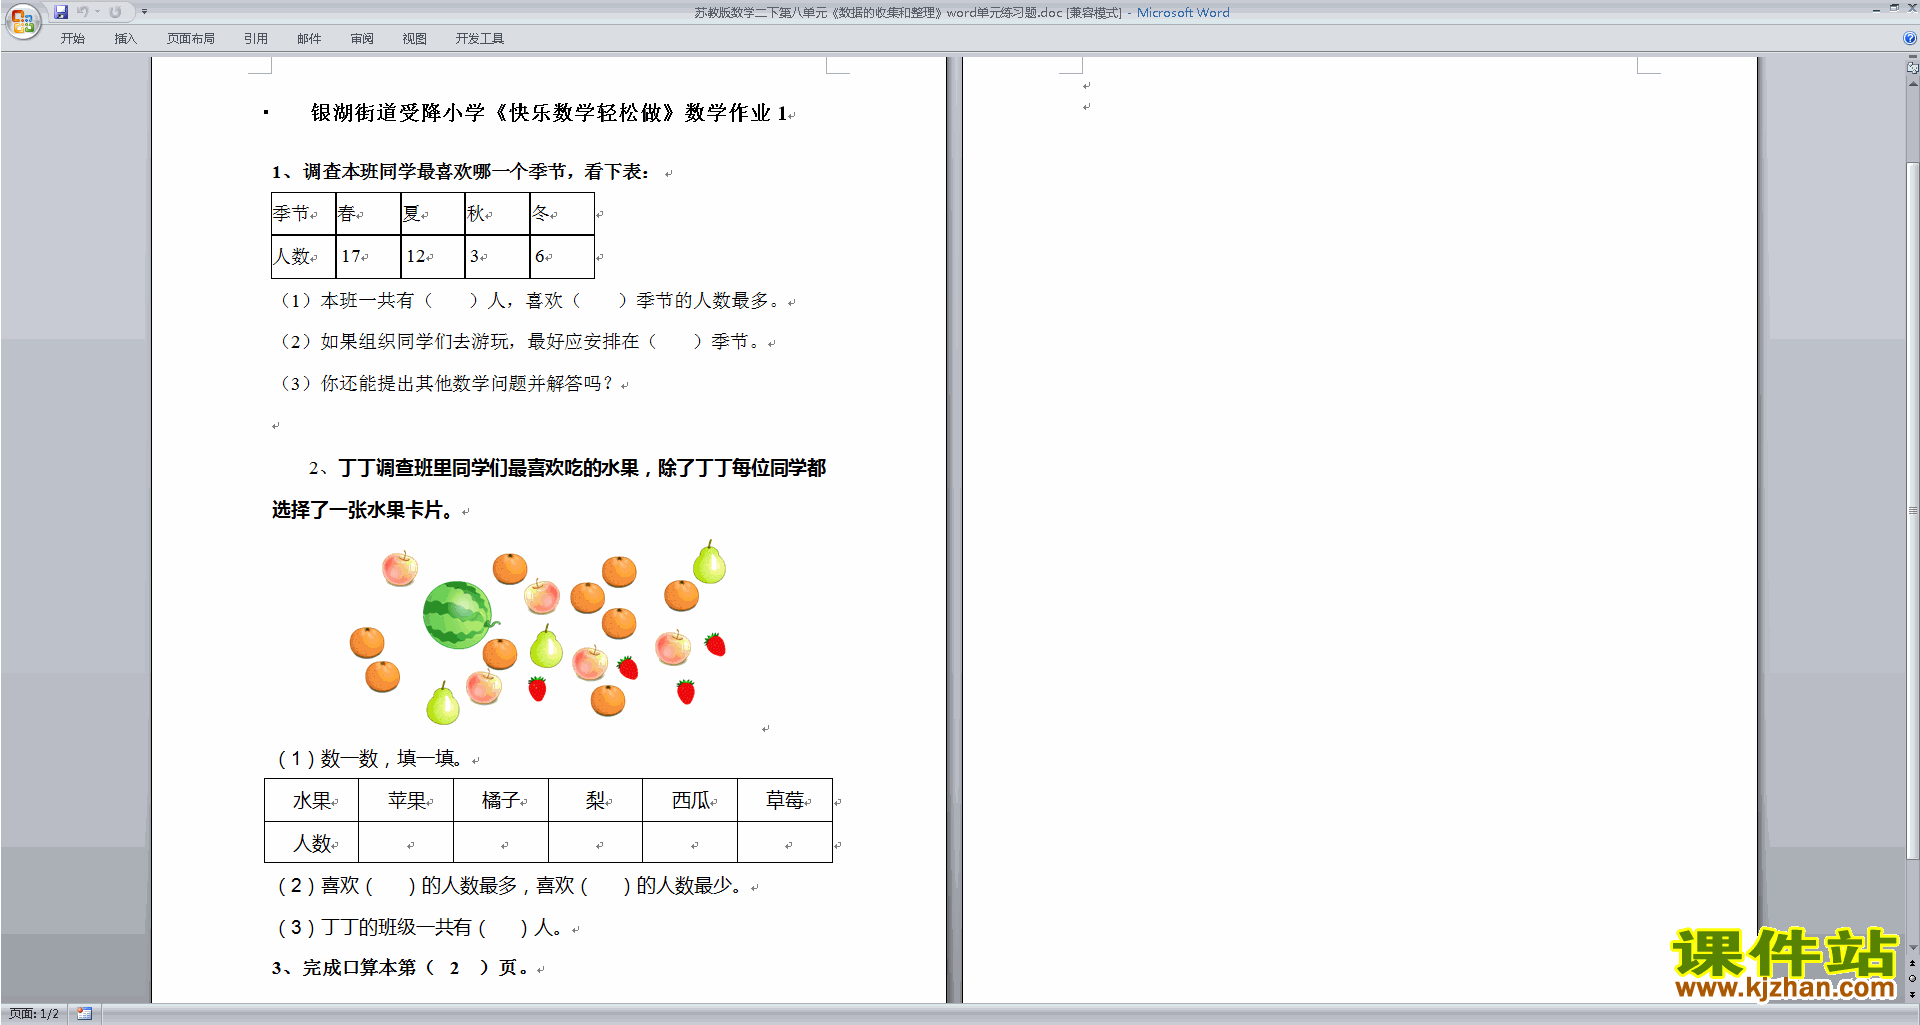This screenshot has width=1920, height=1025.
Task: Click the blue Help question mark icon
Action: 1910,39
